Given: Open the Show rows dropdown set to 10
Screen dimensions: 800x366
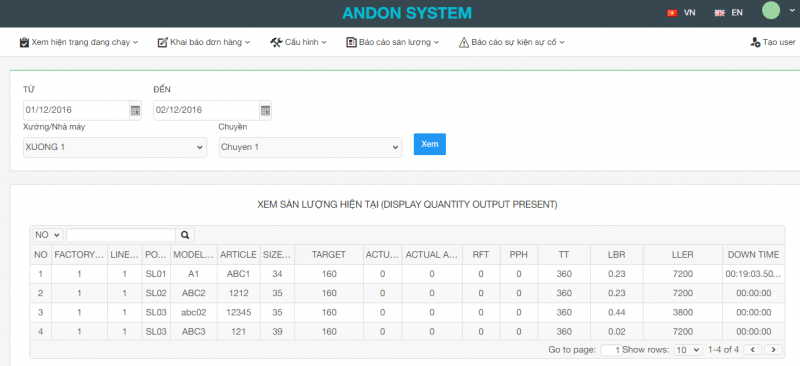Looking at the screenshot, I should (688, 350).
